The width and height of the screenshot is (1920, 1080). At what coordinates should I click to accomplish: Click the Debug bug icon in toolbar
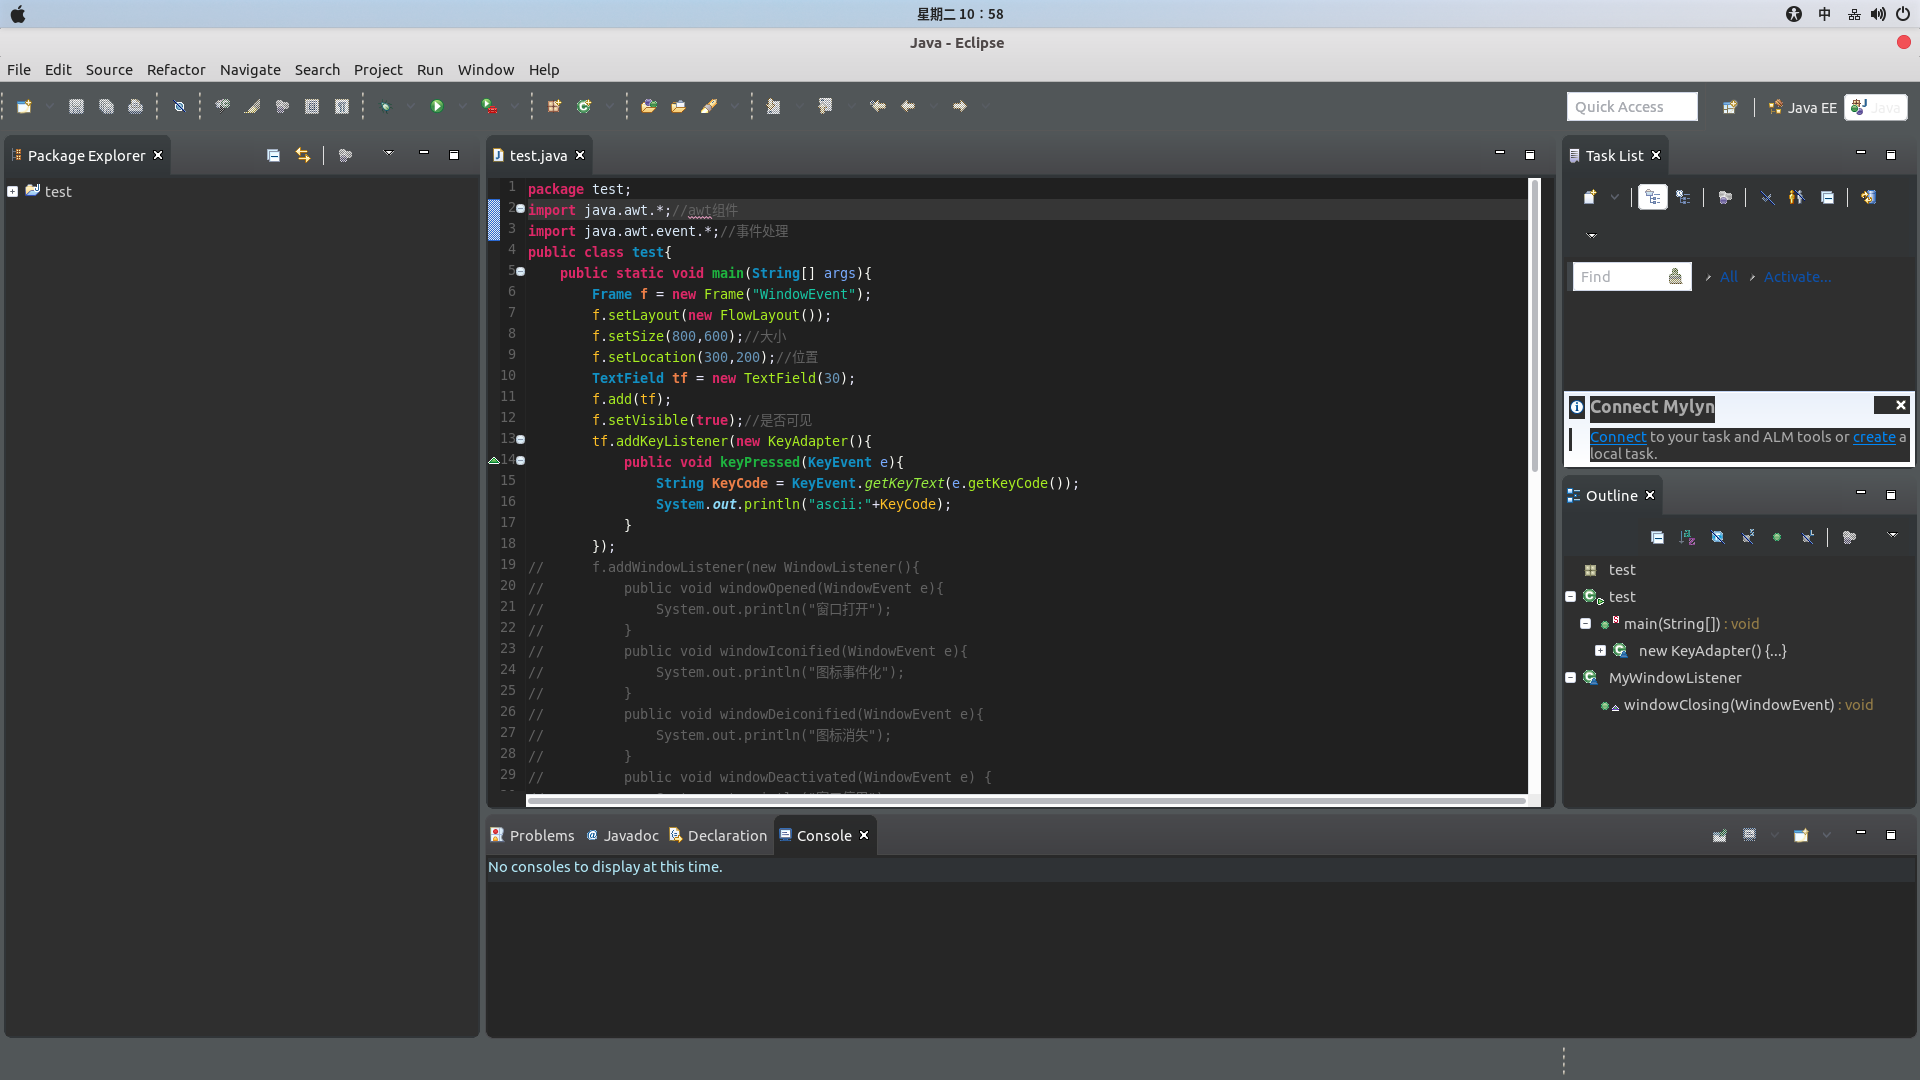click(386, 106)
